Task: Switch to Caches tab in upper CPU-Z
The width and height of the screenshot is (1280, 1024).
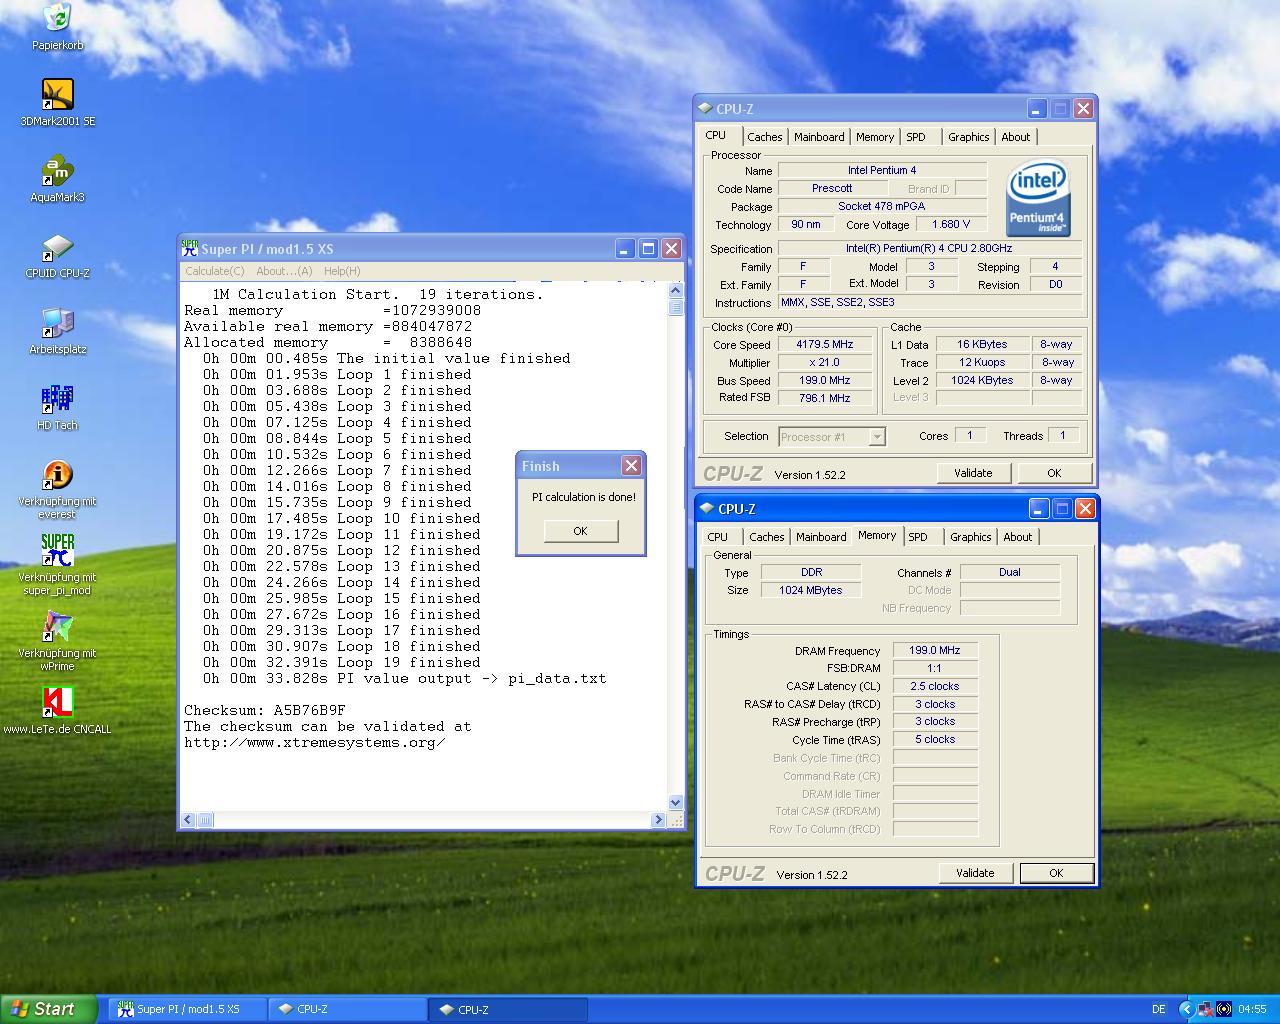Action: 764,137
